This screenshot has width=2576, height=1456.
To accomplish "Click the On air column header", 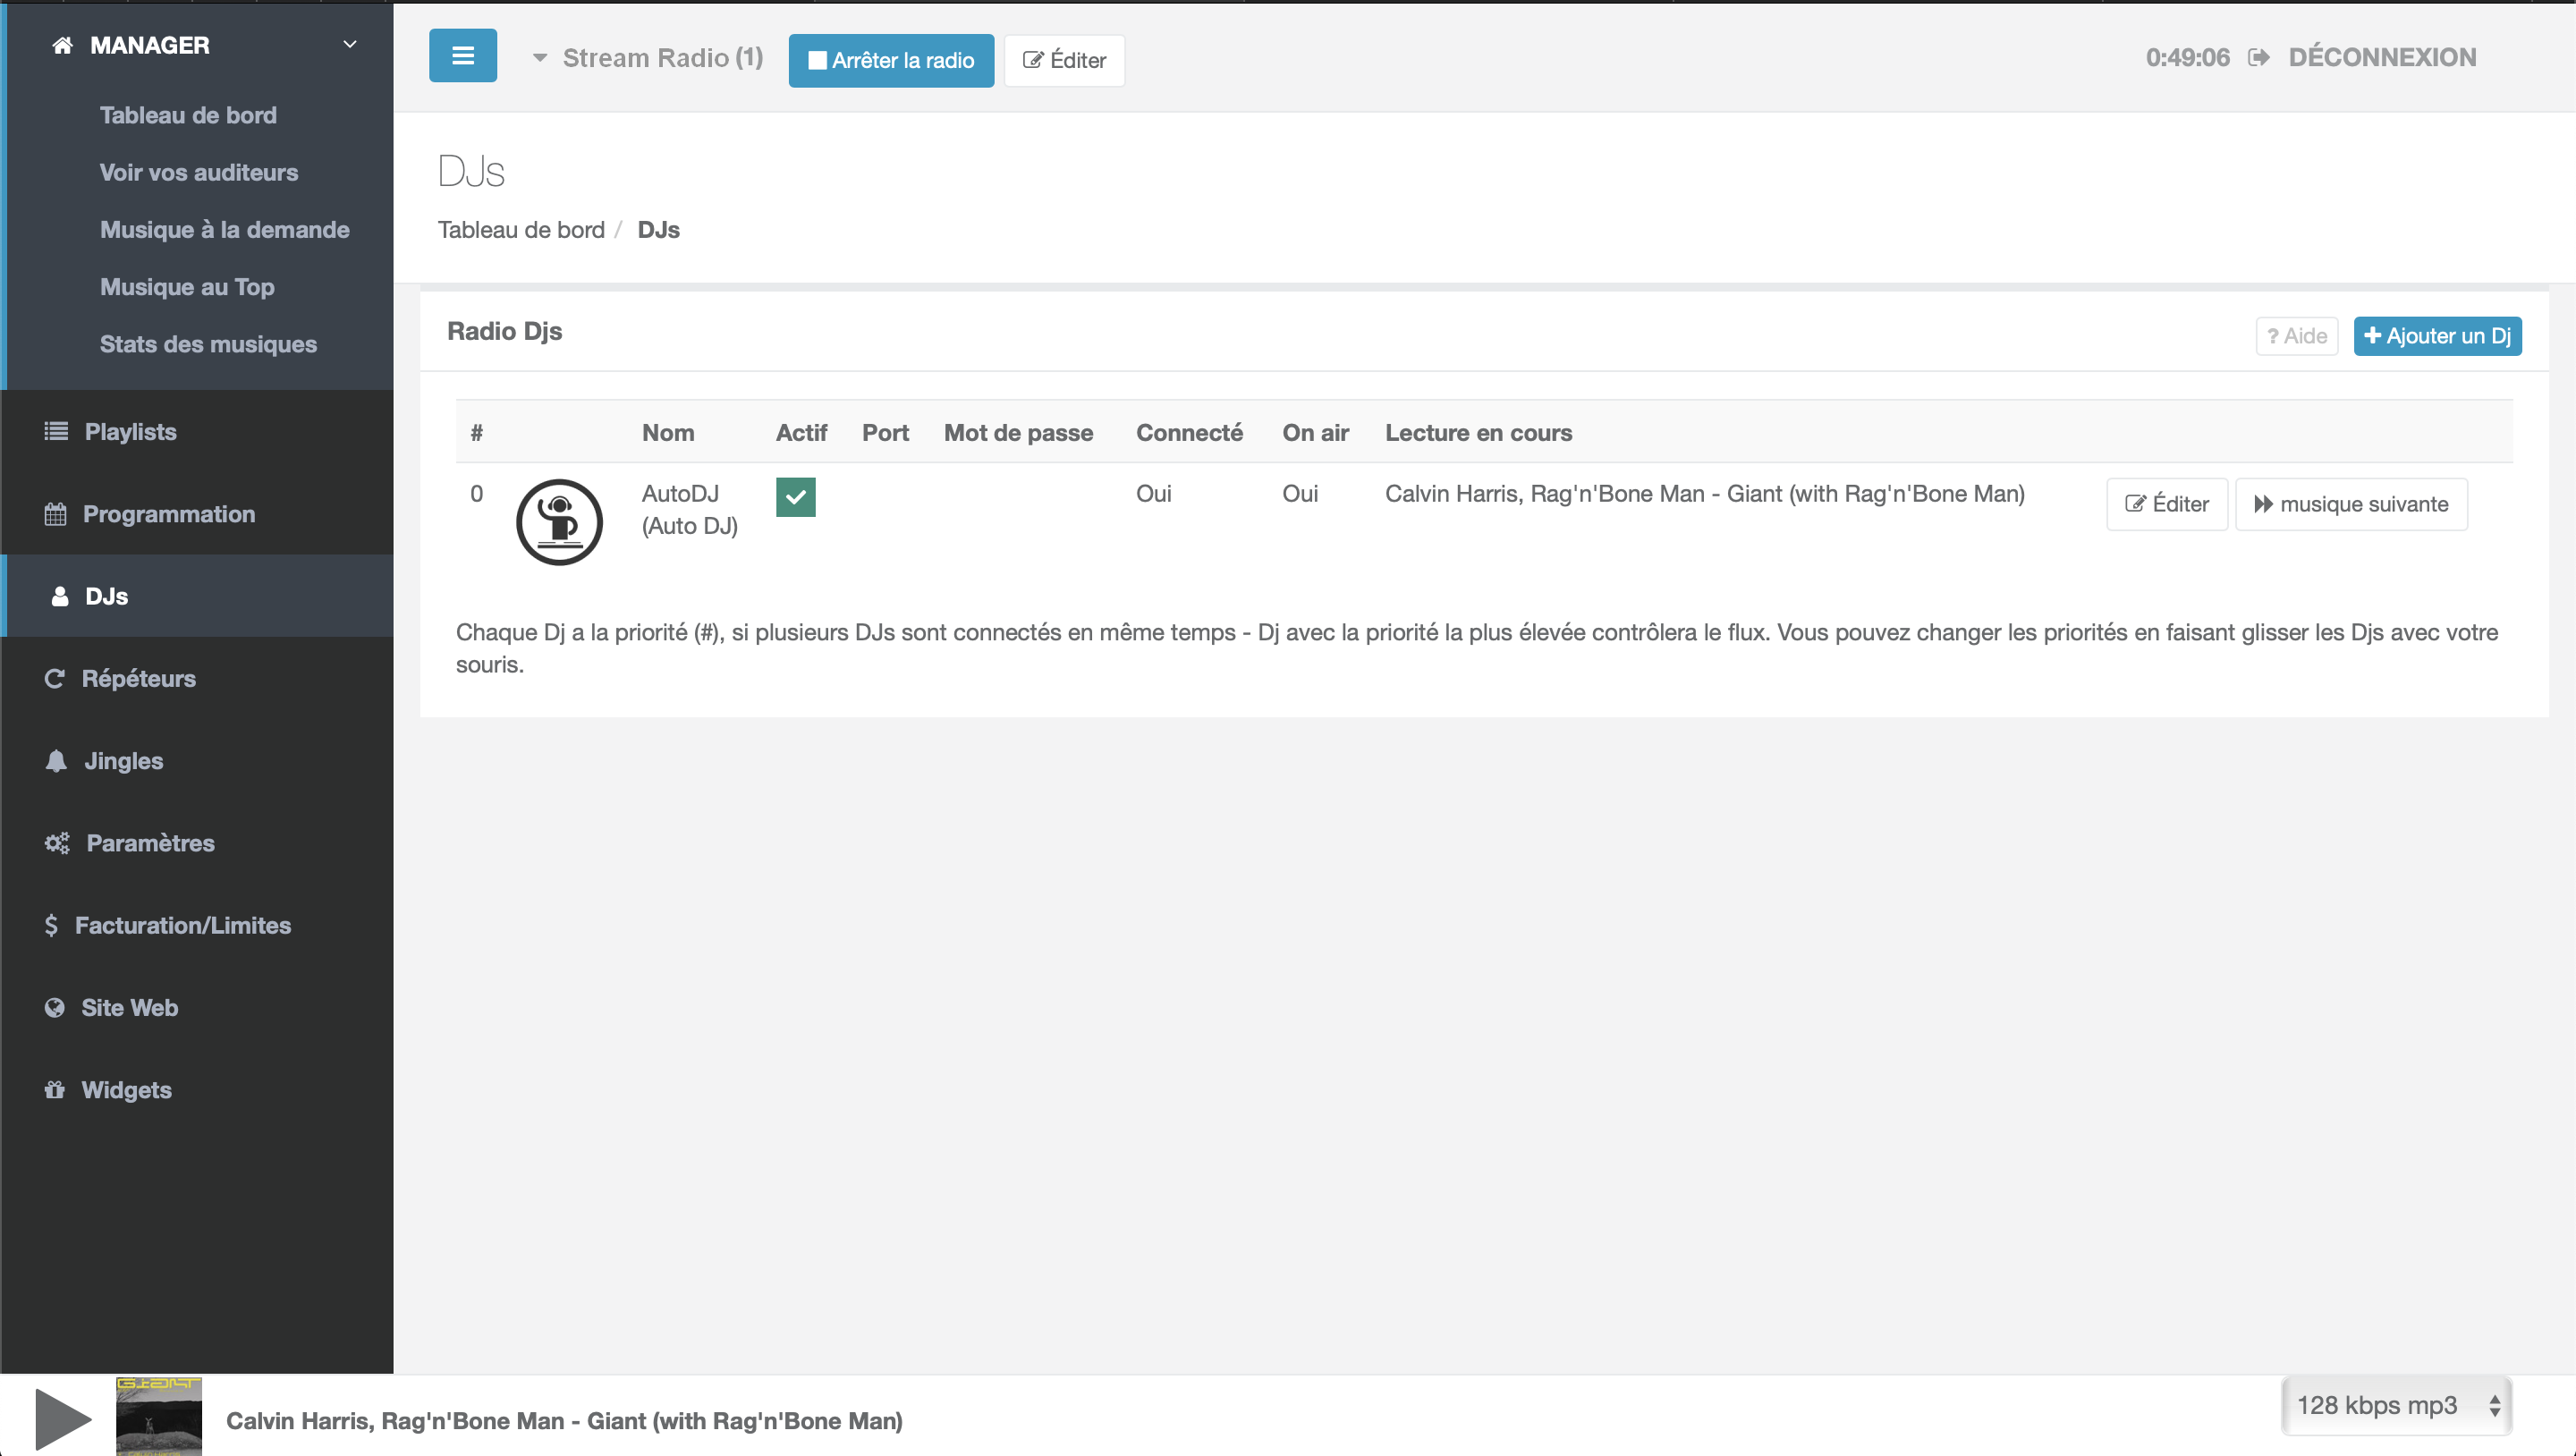I will click(1315, 433).
